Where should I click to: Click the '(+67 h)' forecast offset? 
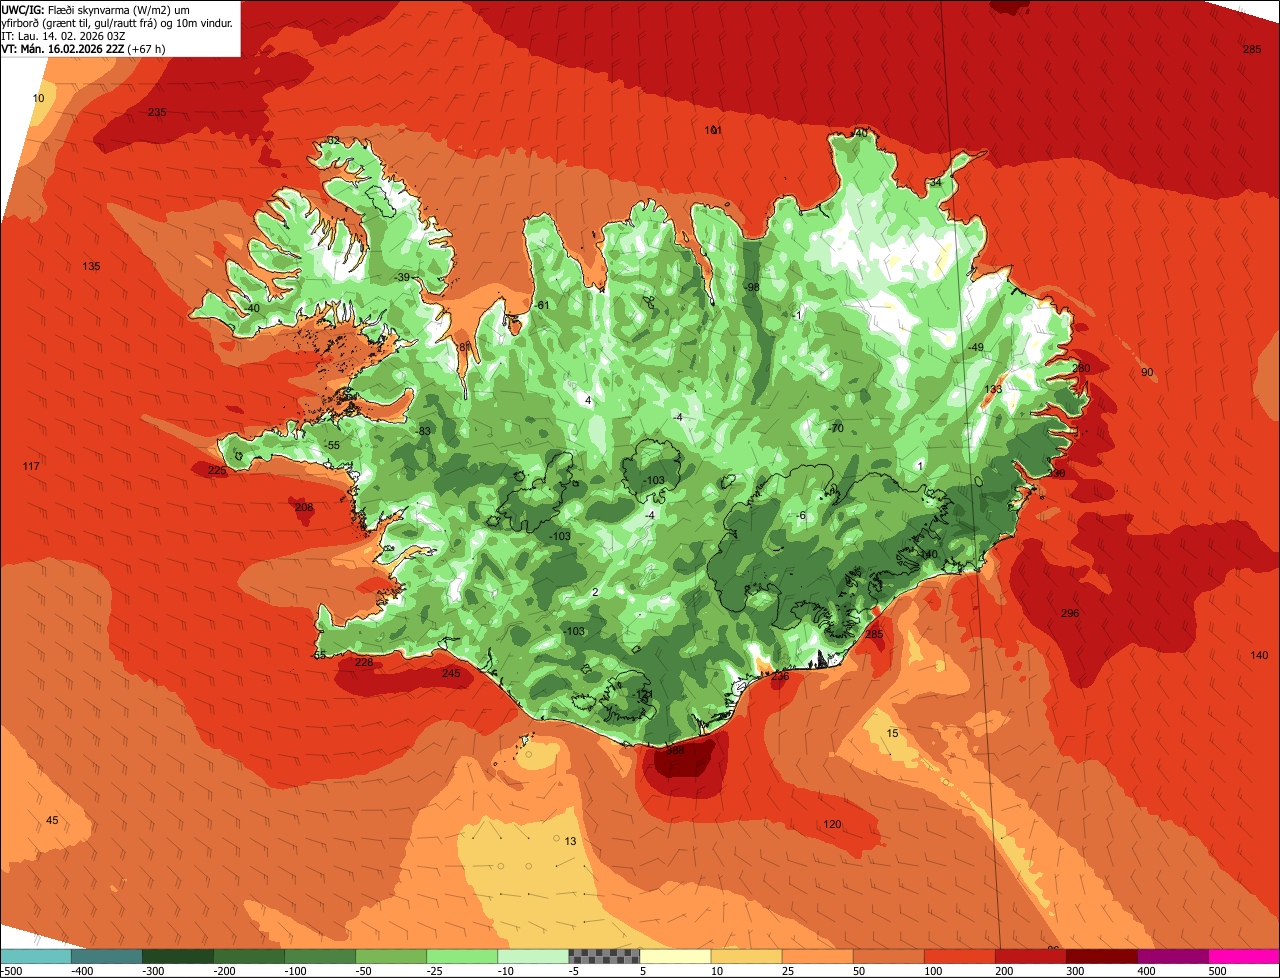(147, 48)
